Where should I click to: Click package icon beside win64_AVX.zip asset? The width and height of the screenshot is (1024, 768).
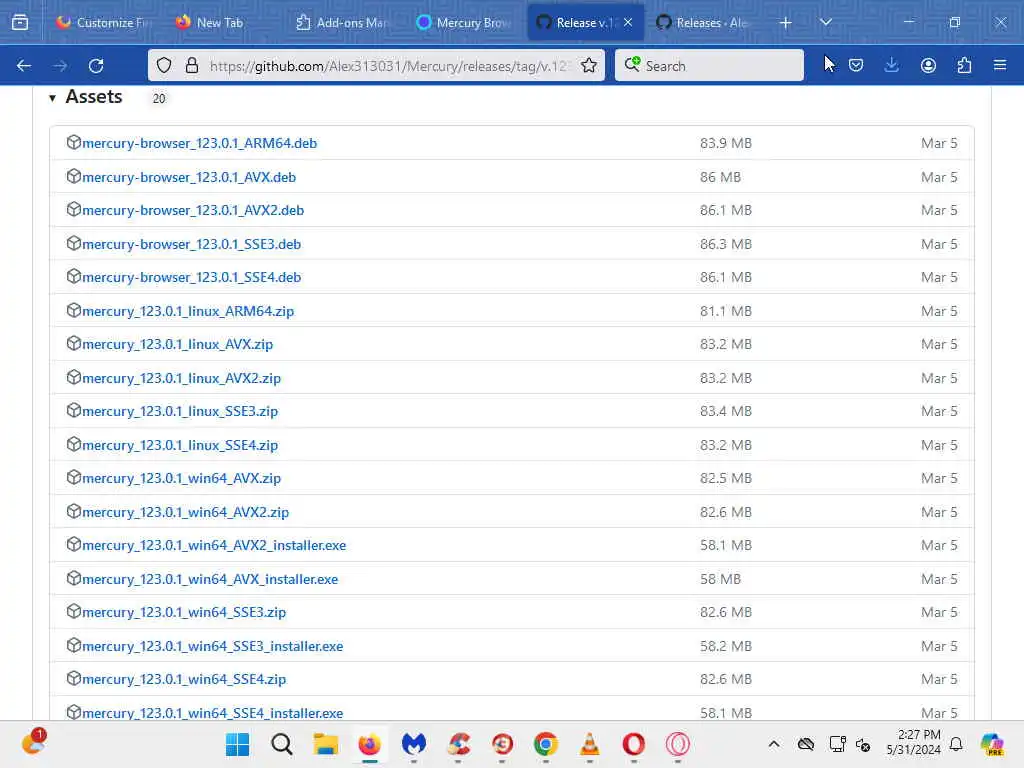[x=74, y=477]
